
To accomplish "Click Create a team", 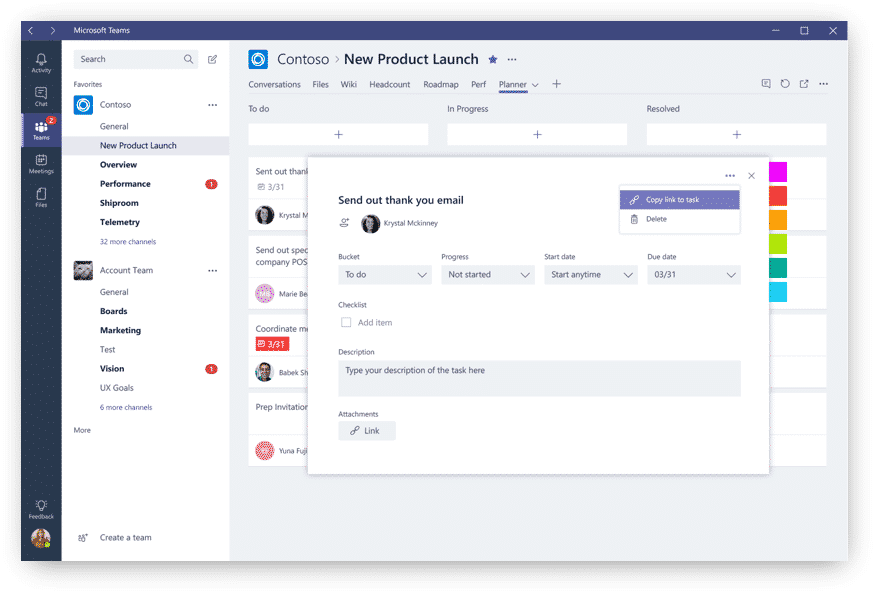I will point(125,538).
